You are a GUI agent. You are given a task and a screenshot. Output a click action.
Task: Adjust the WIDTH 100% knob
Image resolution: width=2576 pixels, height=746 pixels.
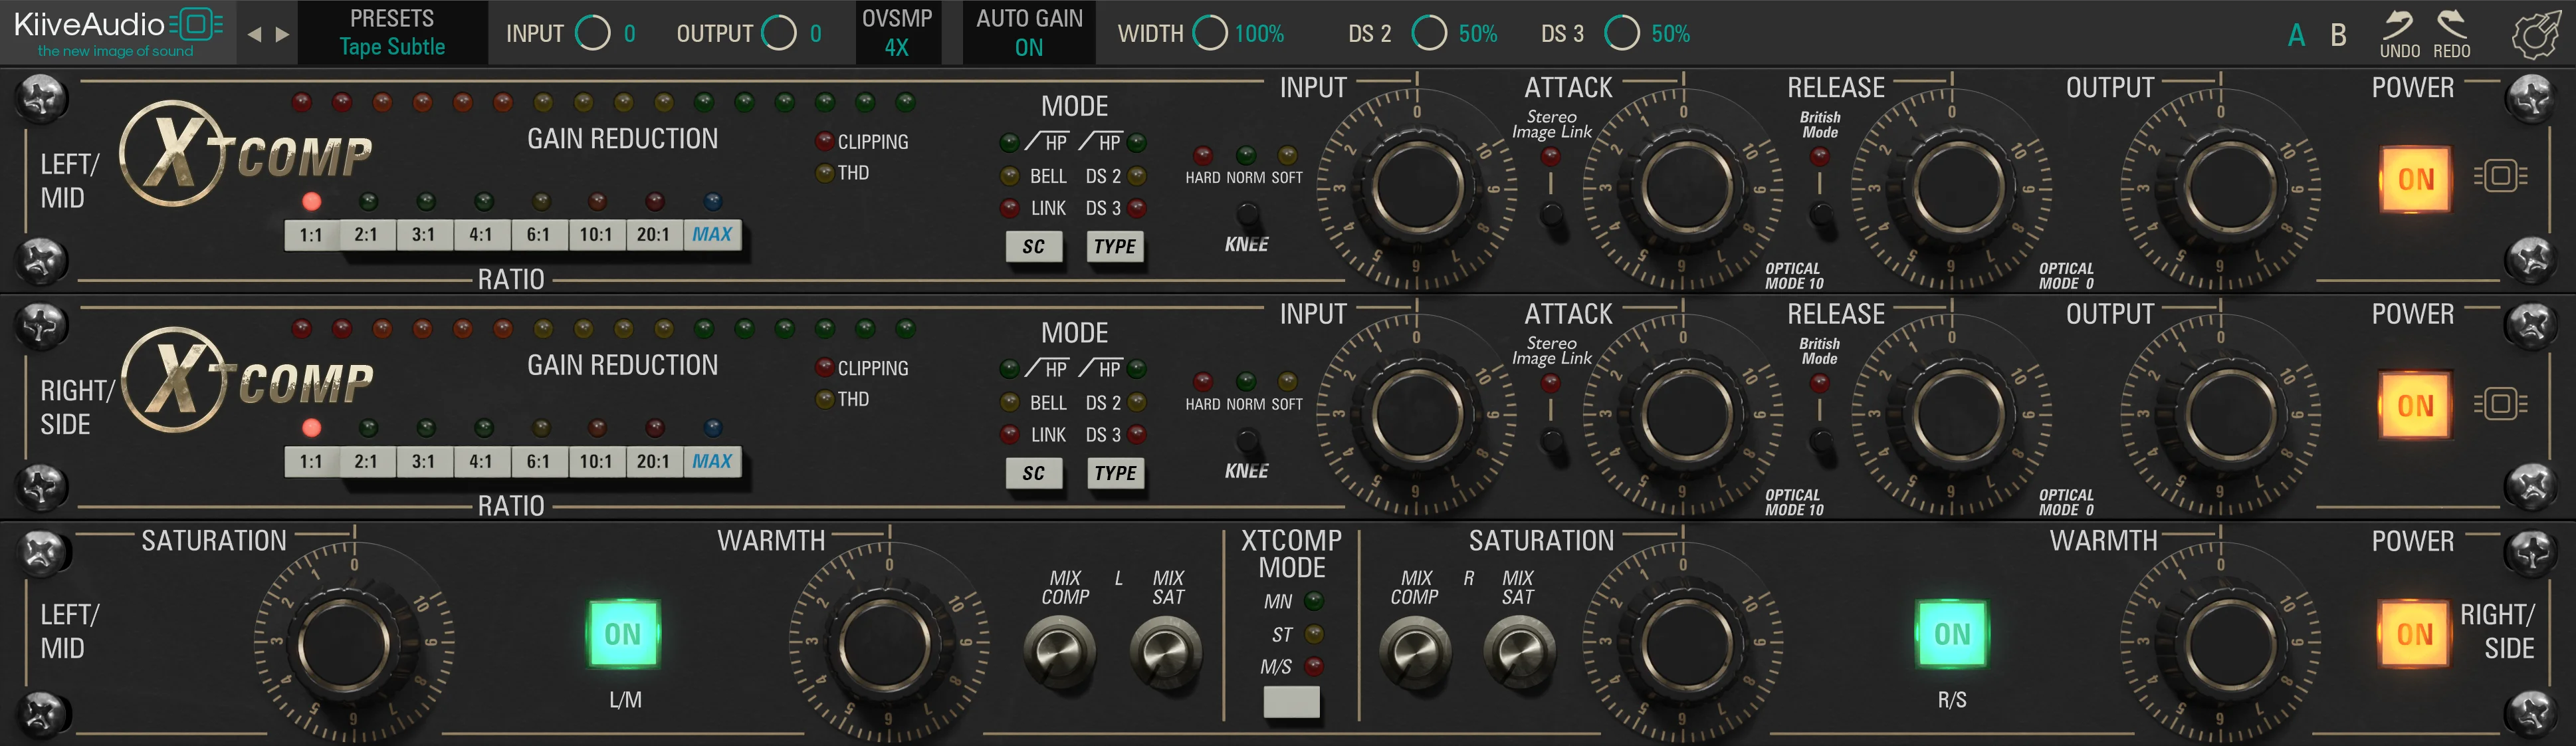1210,33
